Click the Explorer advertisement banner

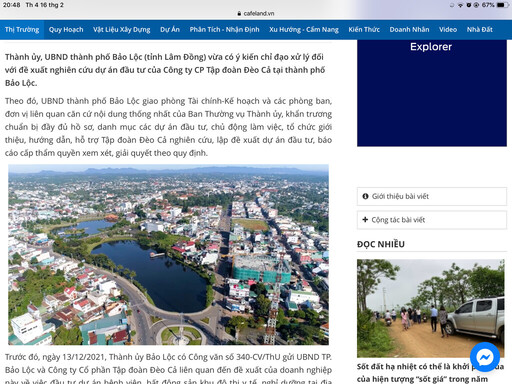point(432,93)
